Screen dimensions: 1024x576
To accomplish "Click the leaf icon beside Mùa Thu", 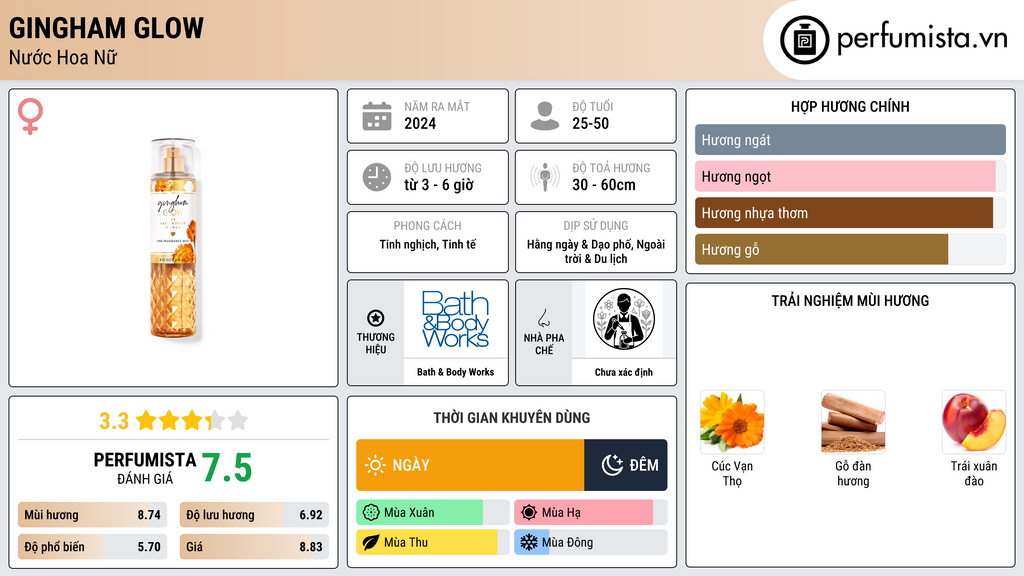I will point(371,543).
